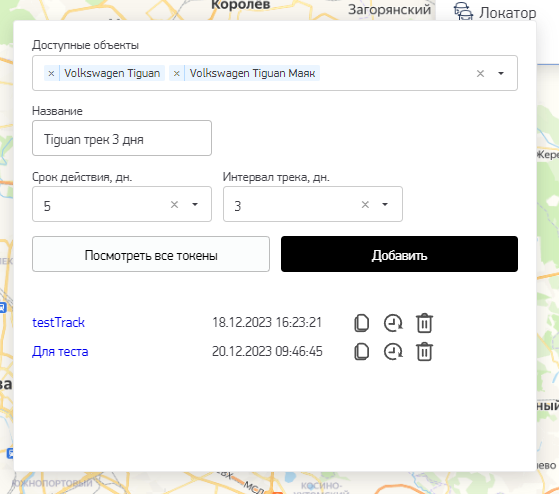Remove the Volkswagen Tiguan tag

pos(51,73)
